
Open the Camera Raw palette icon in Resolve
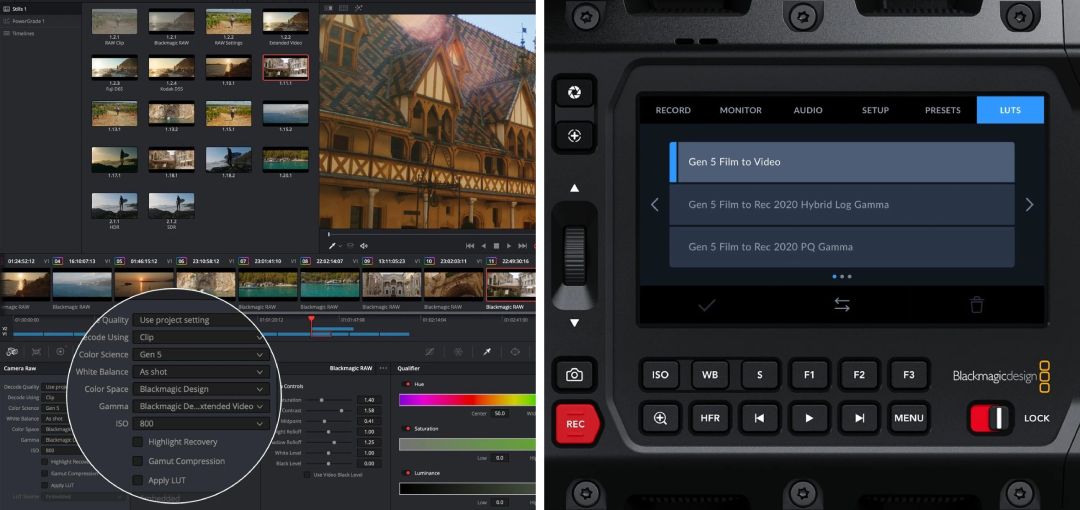click(x=12, y=351)
